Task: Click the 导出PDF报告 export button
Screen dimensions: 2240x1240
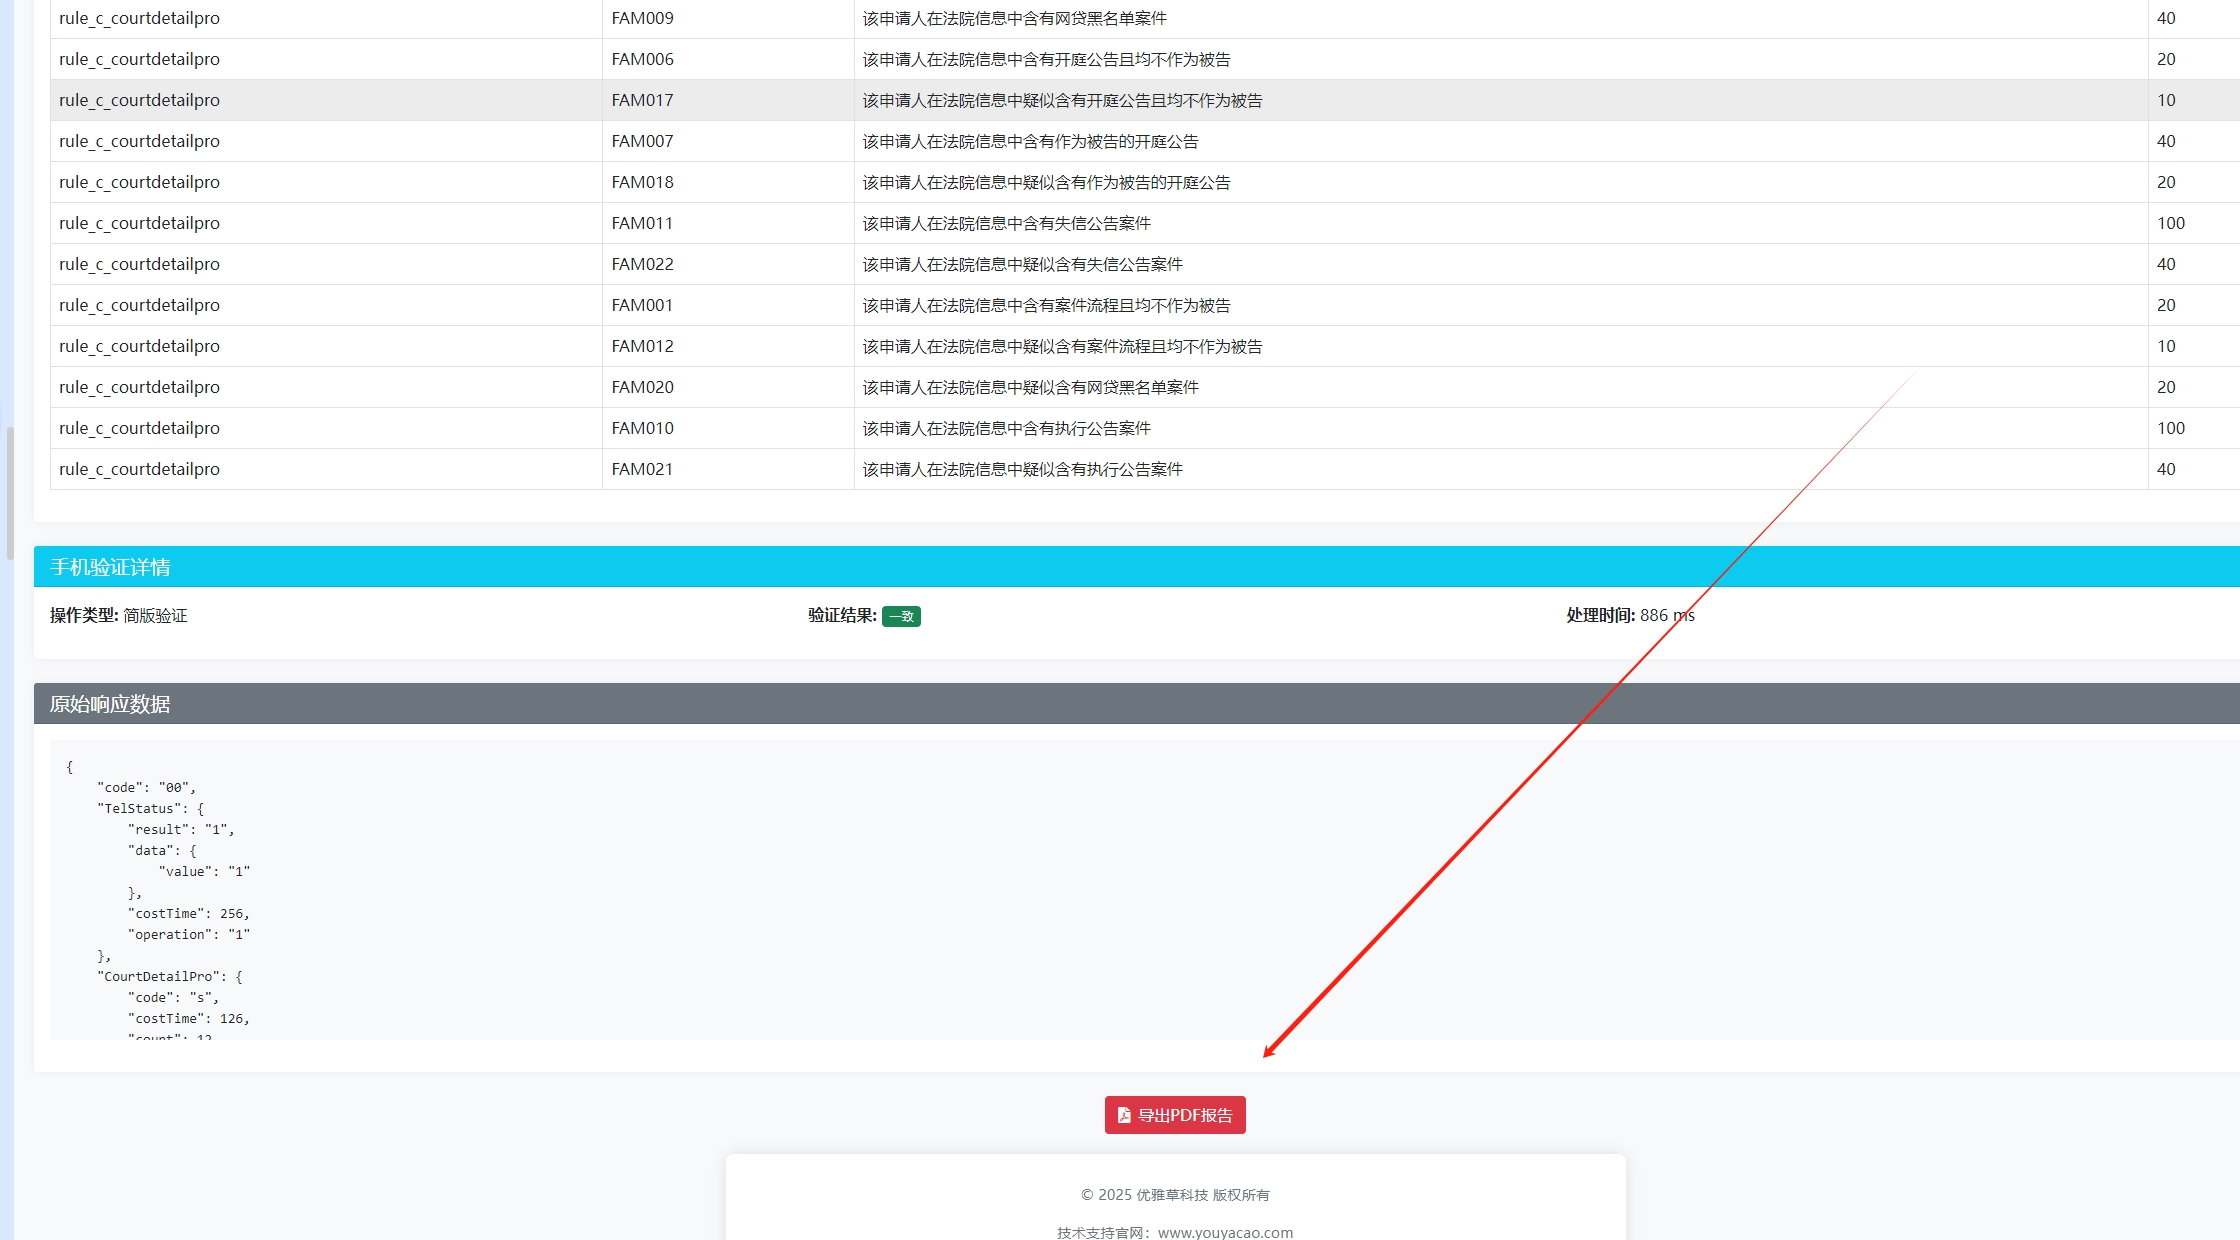Action: [x=1174, y=1115]
